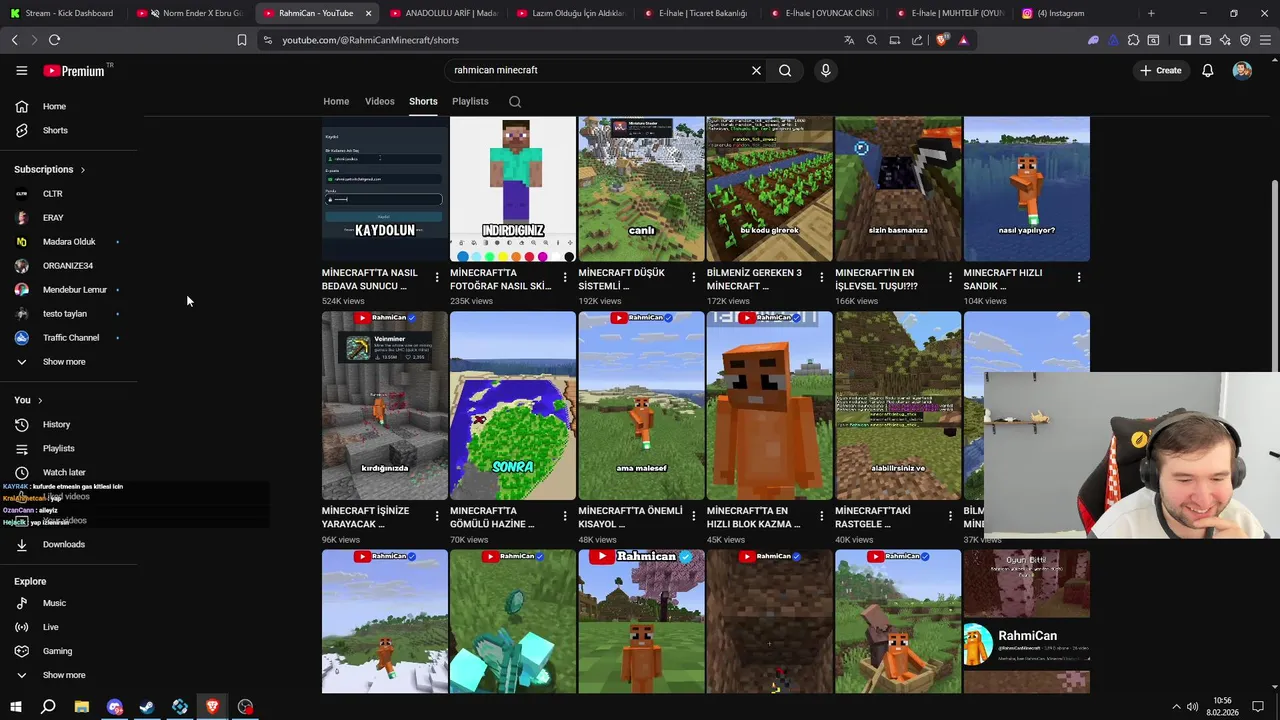This screenshot has height=720, width=1280.
Task: Go back to the previous page
Action: point(14,40)
